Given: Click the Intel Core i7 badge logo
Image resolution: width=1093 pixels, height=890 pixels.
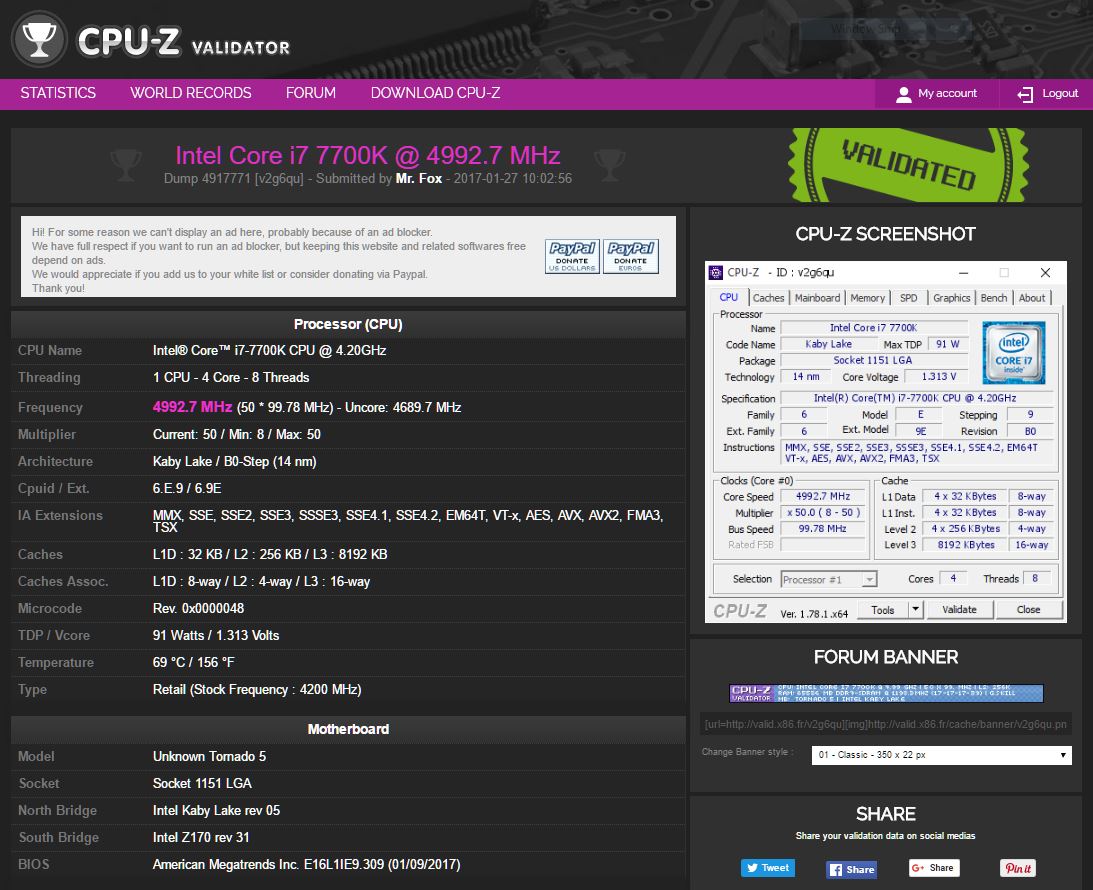Looking at the screenshot, I should pyautogui.click(x=1014, y=352).
